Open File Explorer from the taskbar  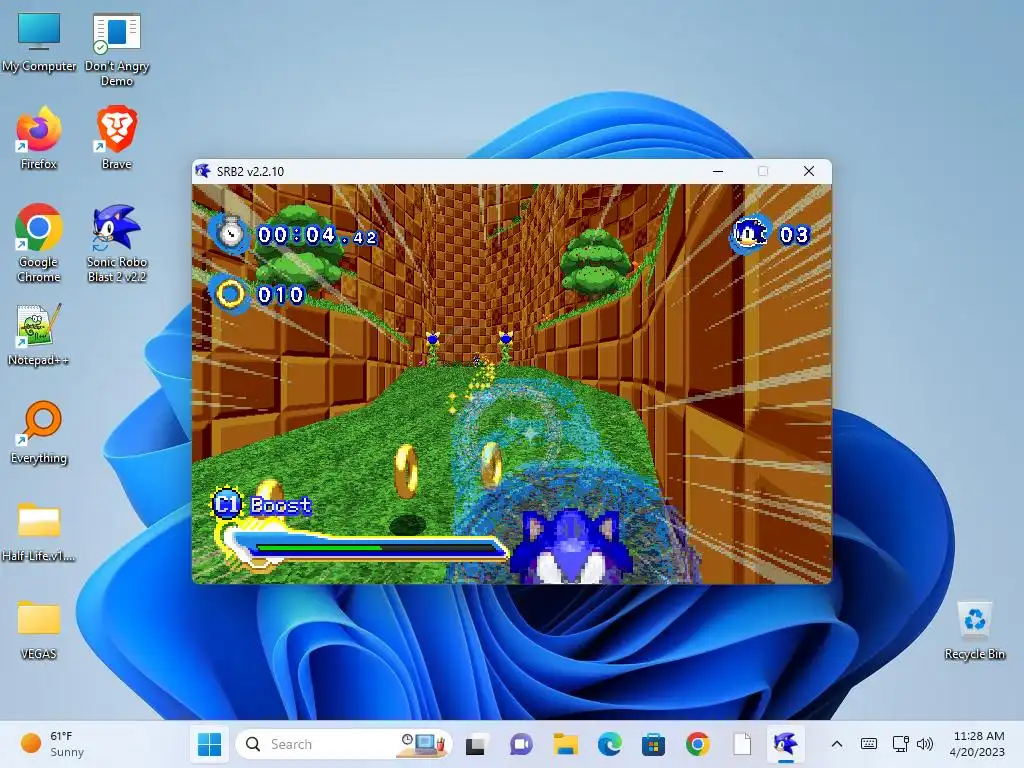566,744
